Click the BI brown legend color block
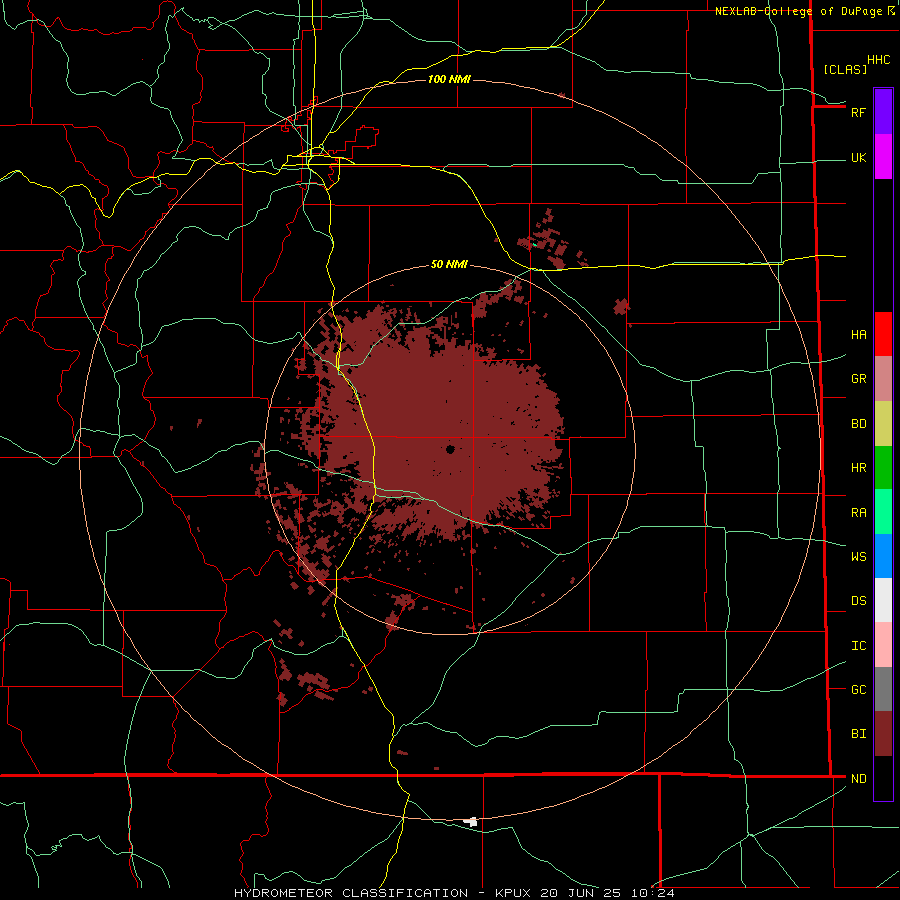 [883, 734]
